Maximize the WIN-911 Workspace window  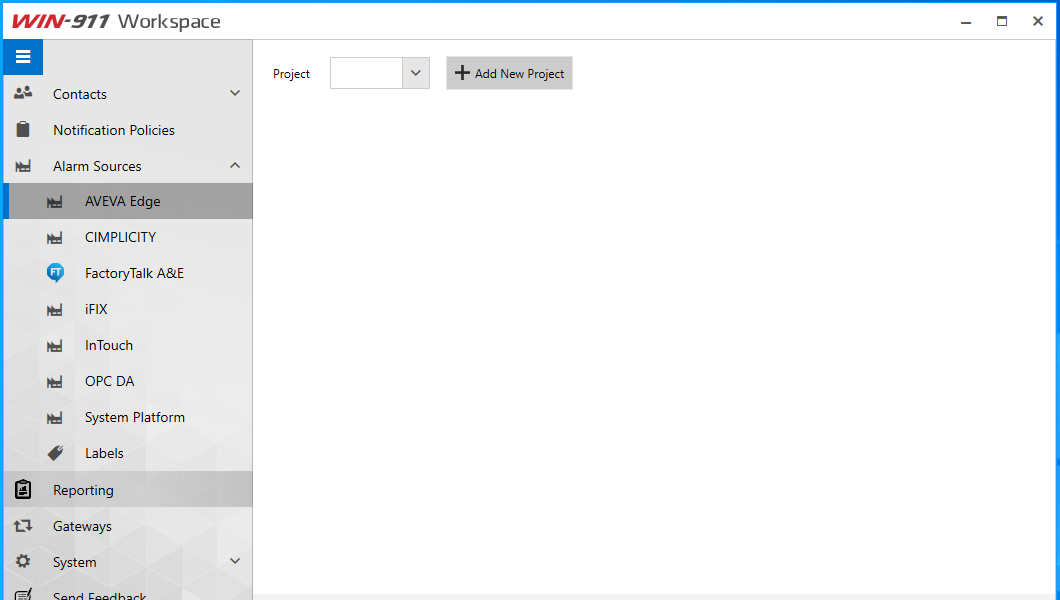tap(1002, 22)
